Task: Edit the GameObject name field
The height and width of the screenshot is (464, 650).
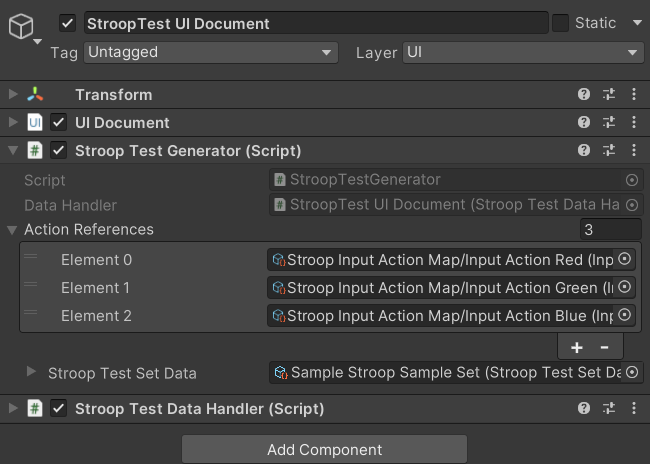Action: [x=316, y=23]
